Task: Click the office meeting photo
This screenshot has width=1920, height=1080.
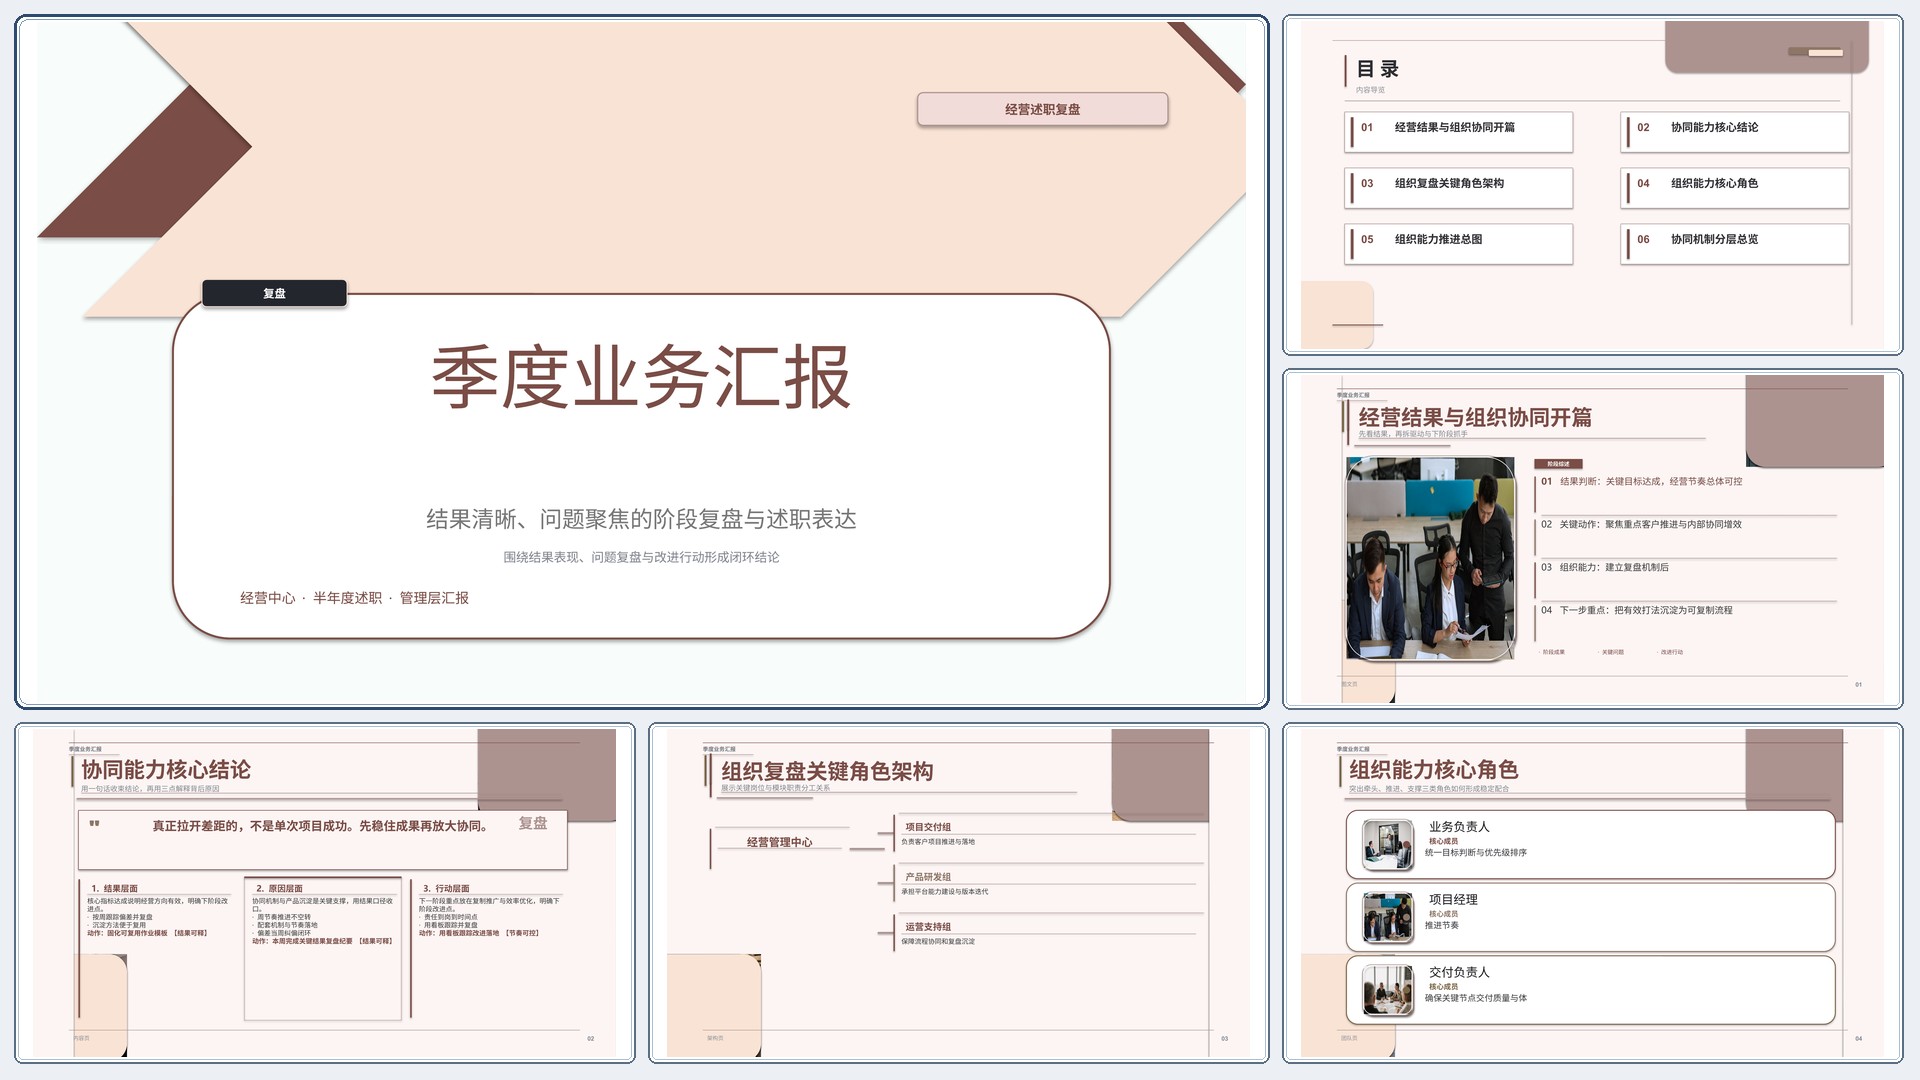Action: pos(1430,558)
